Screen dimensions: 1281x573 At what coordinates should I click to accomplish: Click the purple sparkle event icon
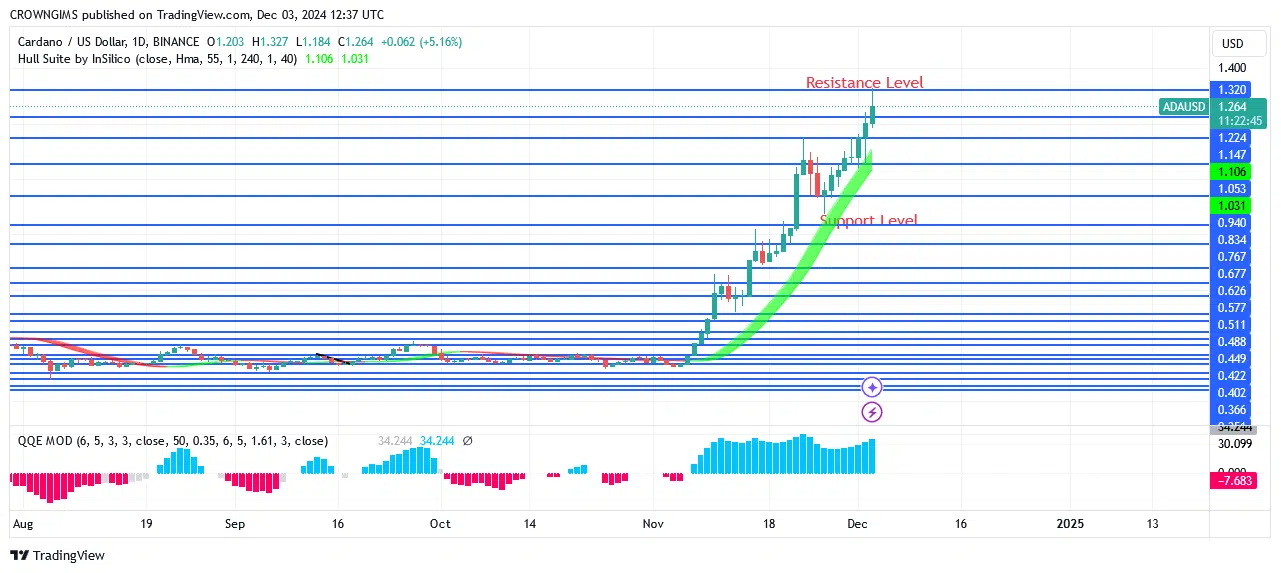(872, 387)
